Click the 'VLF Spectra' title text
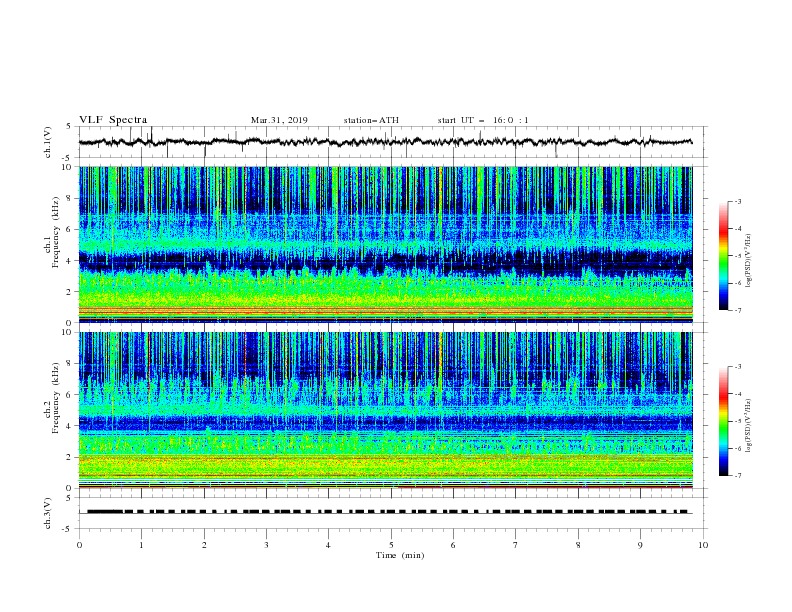The width and height of the screenshot is (792, 612). 113,120
